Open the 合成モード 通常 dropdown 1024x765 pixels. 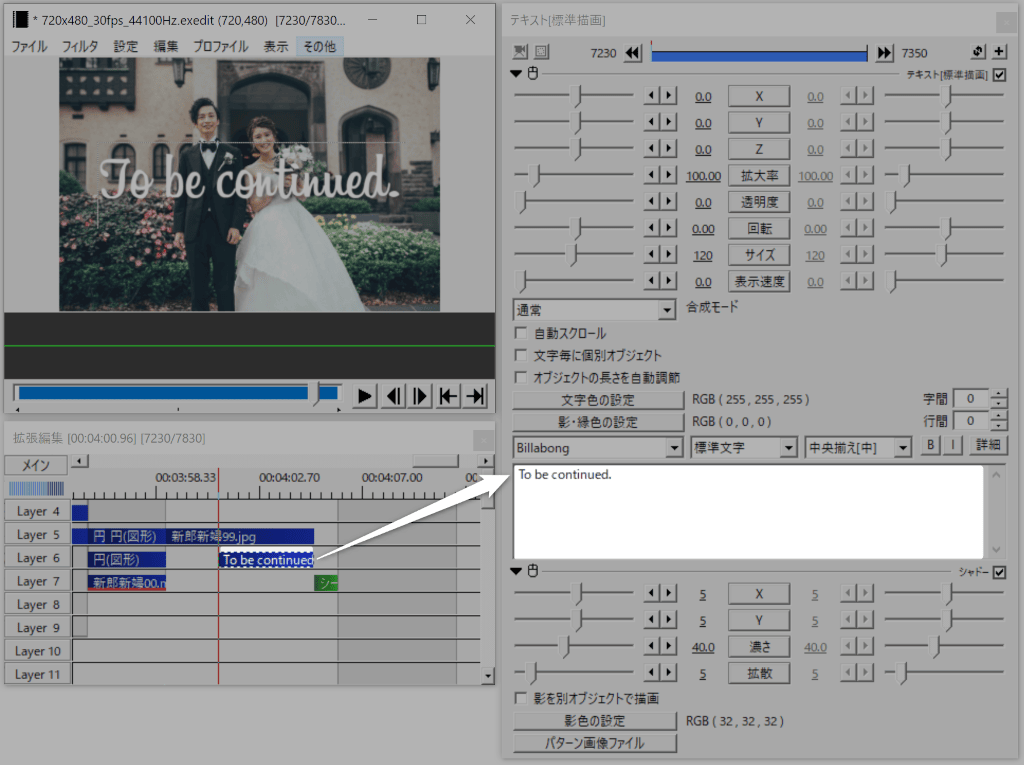tap(595, 311)
